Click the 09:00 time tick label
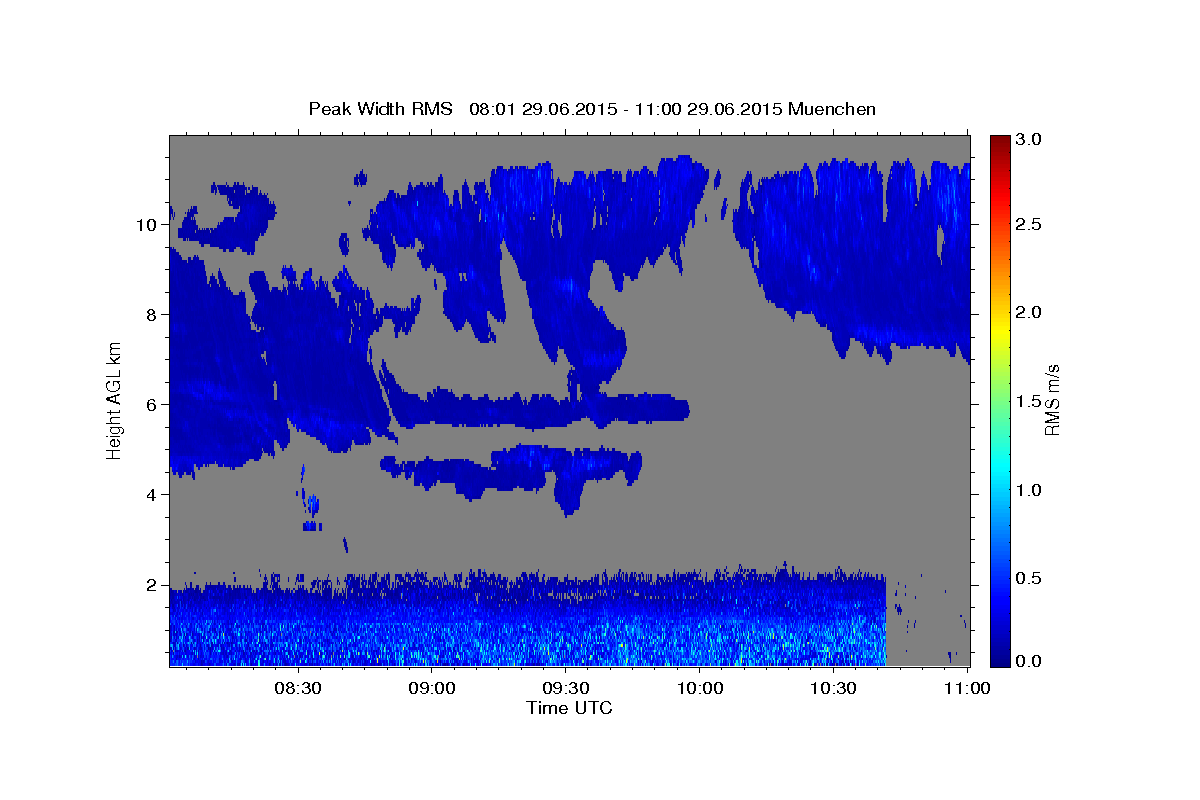The width and height of the screenshot is (1200, 800). [432, 688]
